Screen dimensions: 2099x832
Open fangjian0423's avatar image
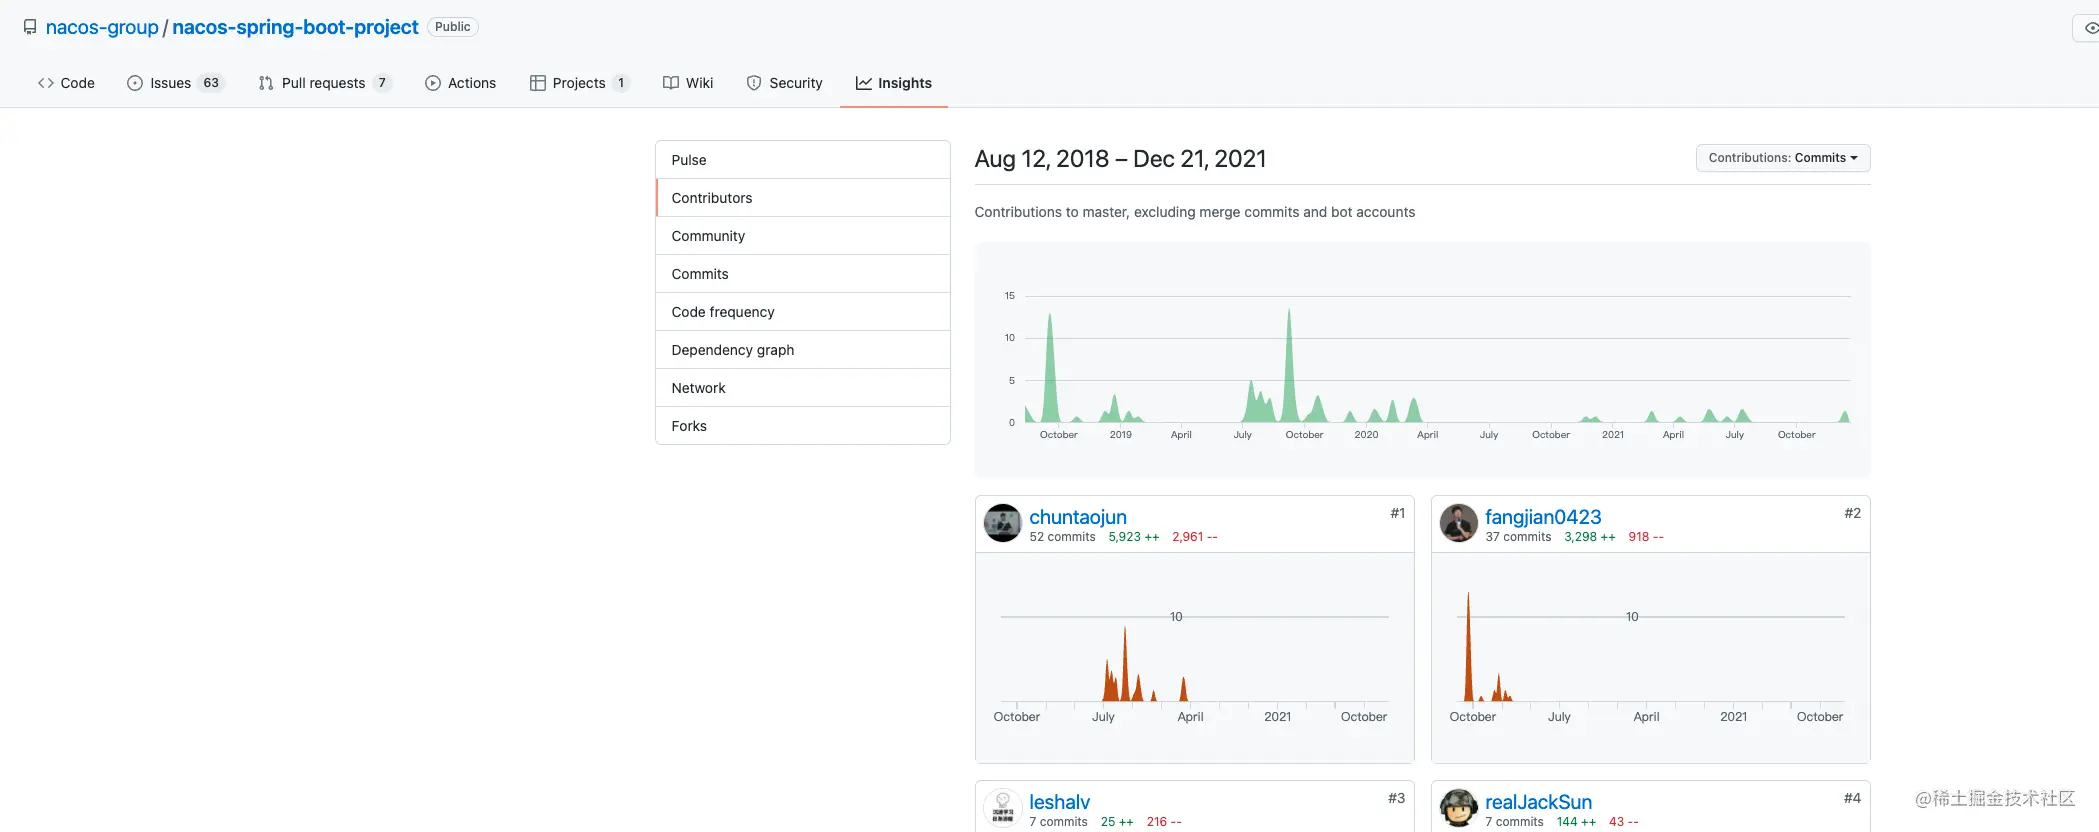point(1459,523)
